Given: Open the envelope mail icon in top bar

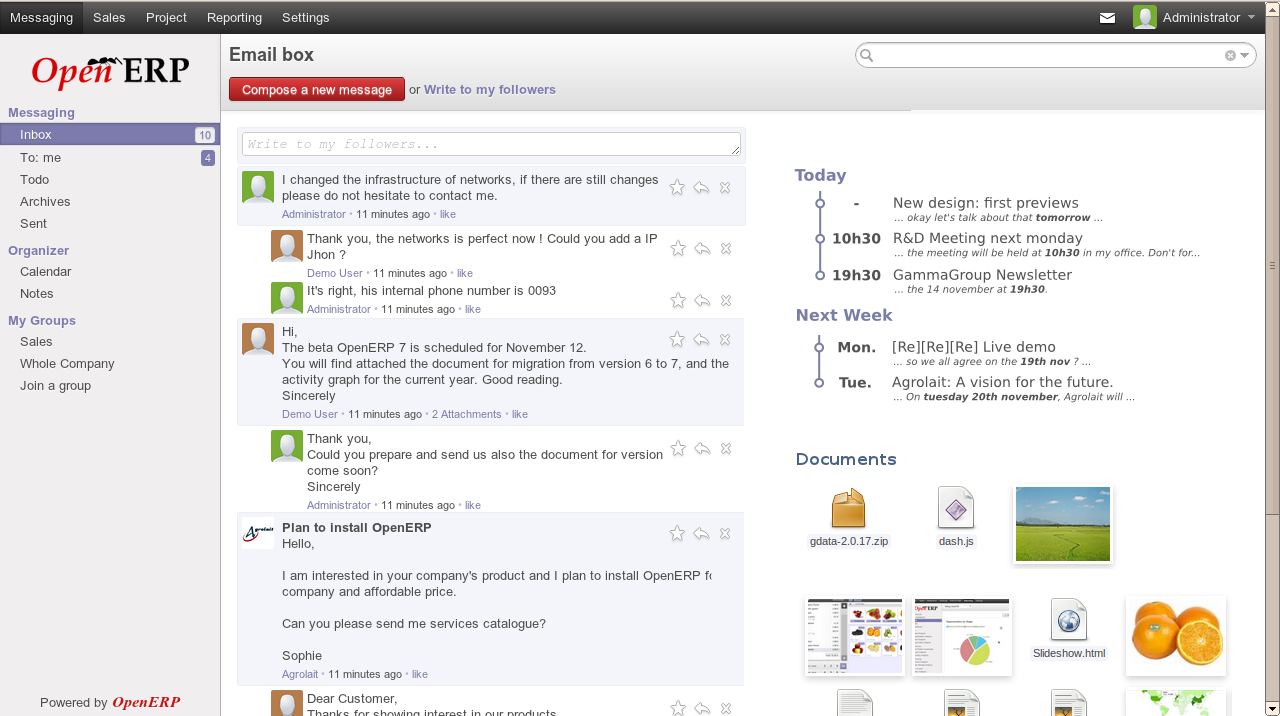Looking at the screenshot, I should [1107, 18].
